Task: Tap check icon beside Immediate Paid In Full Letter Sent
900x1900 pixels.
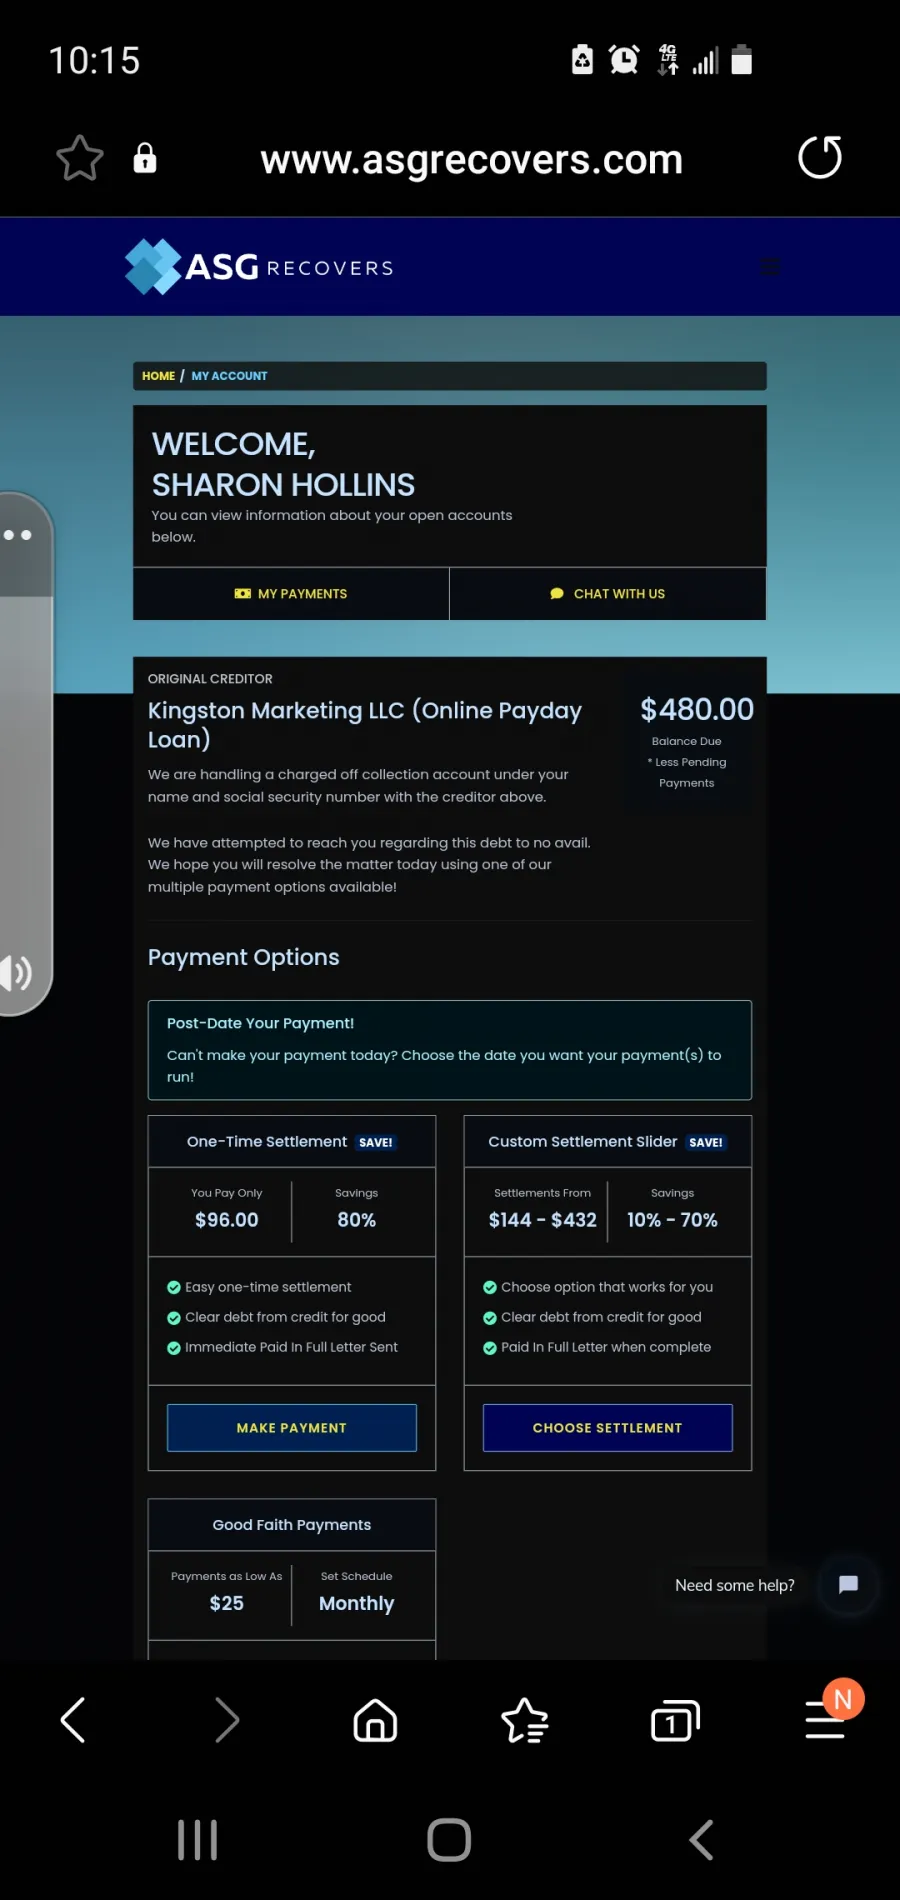Action: pos(174,1348)
